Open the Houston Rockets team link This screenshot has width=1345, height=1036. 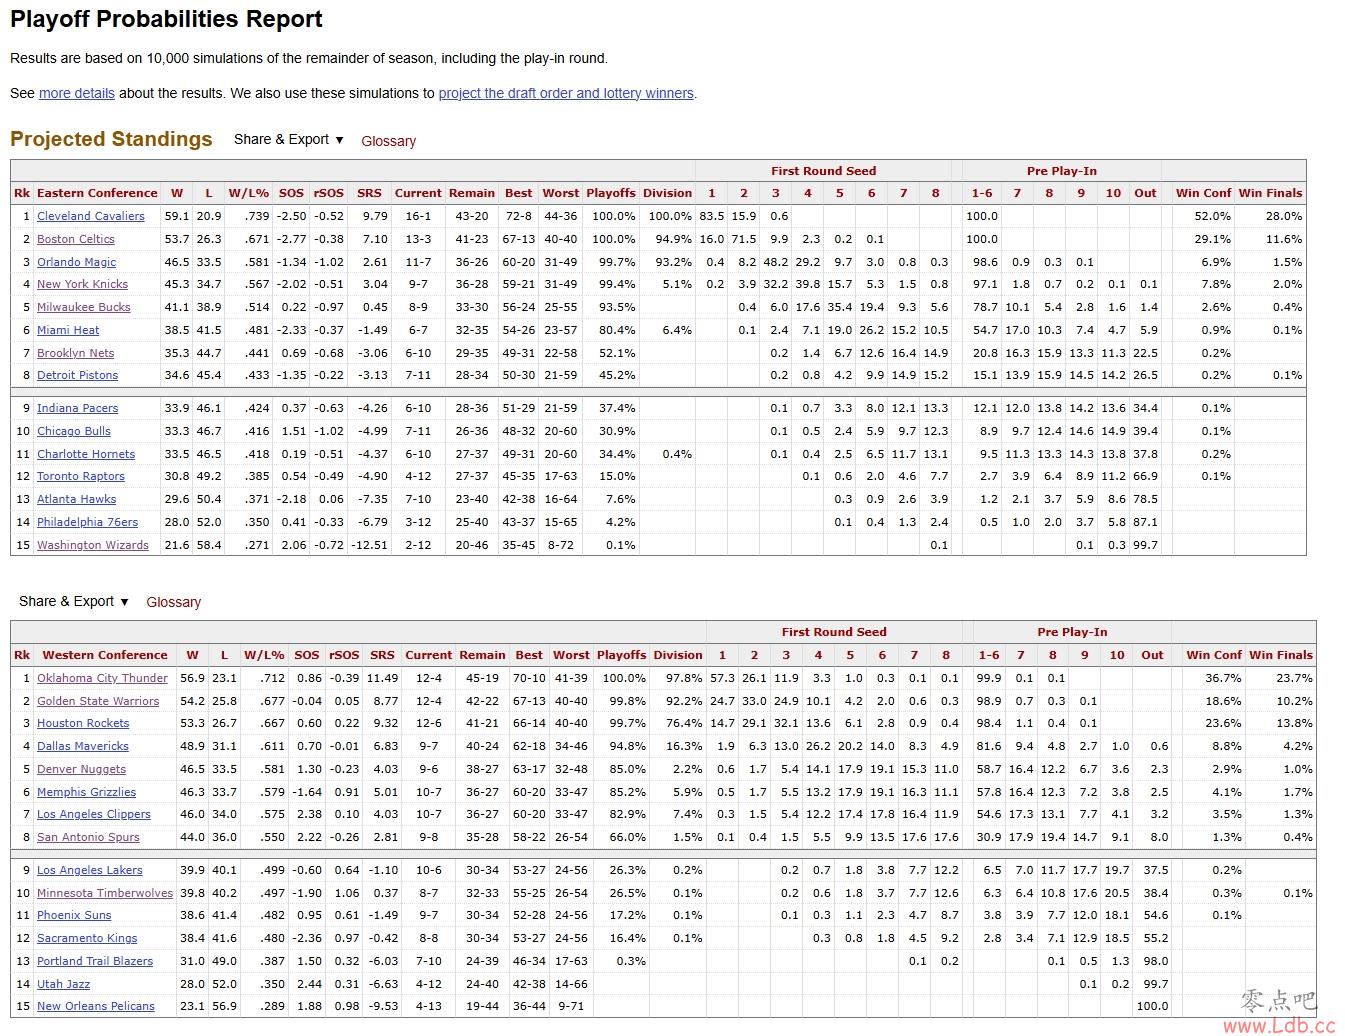pos(83,723)
